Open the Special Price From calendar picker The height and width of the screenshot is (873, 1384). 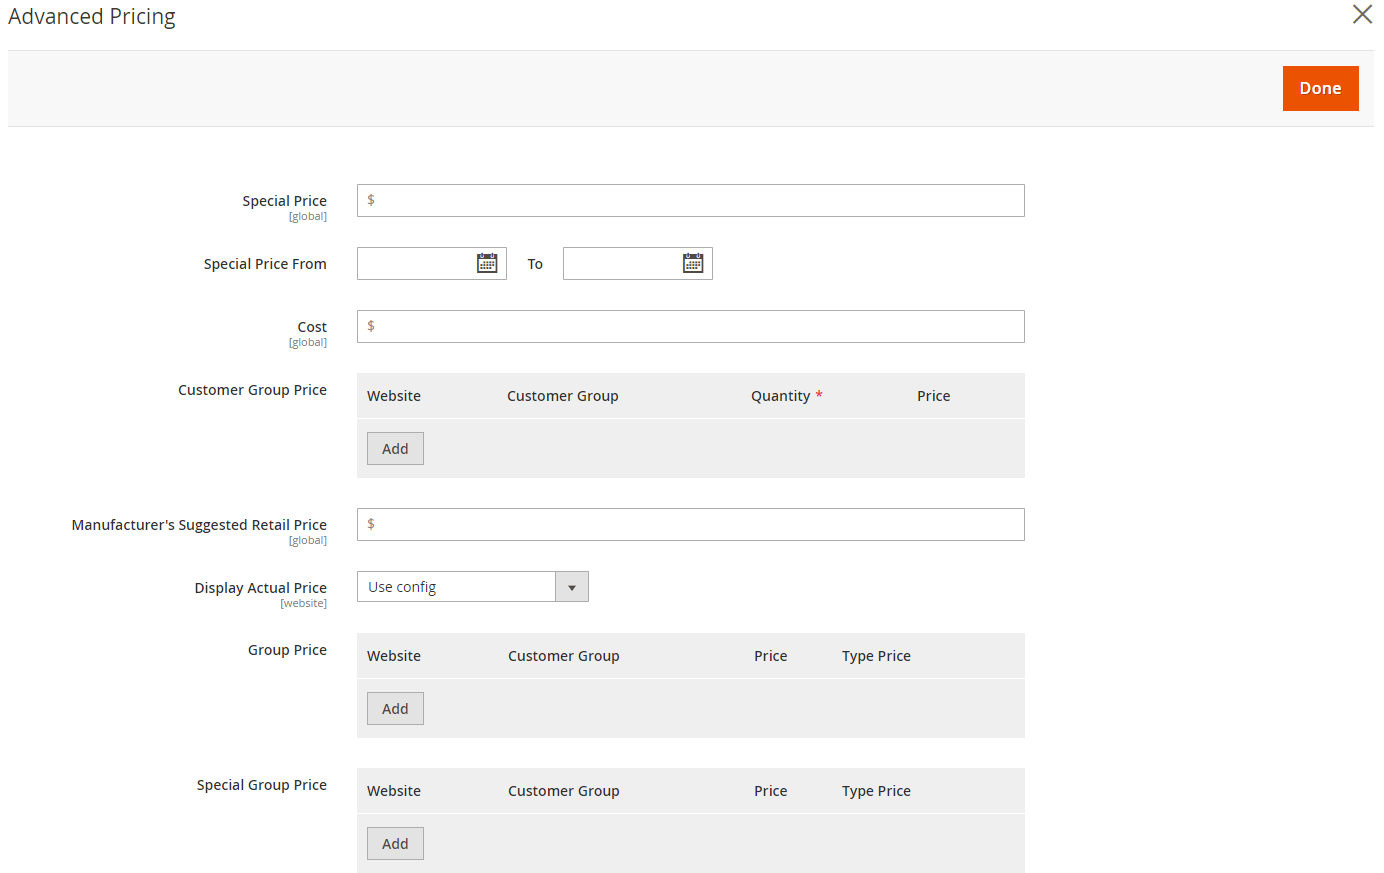[487, 263]
